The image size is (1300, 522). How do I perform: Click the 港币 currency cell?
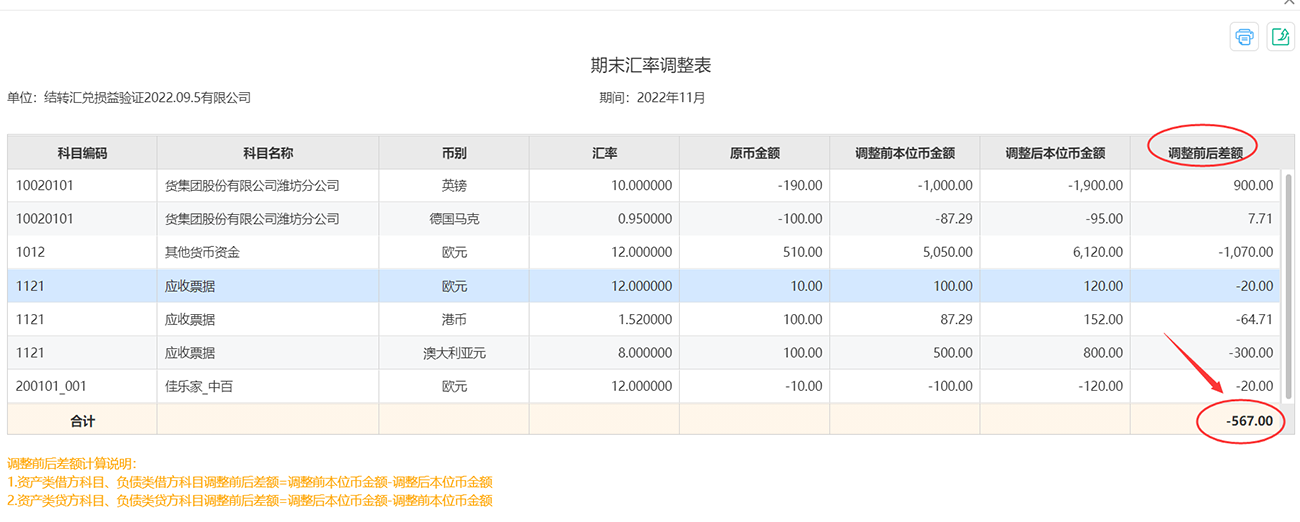454,319
